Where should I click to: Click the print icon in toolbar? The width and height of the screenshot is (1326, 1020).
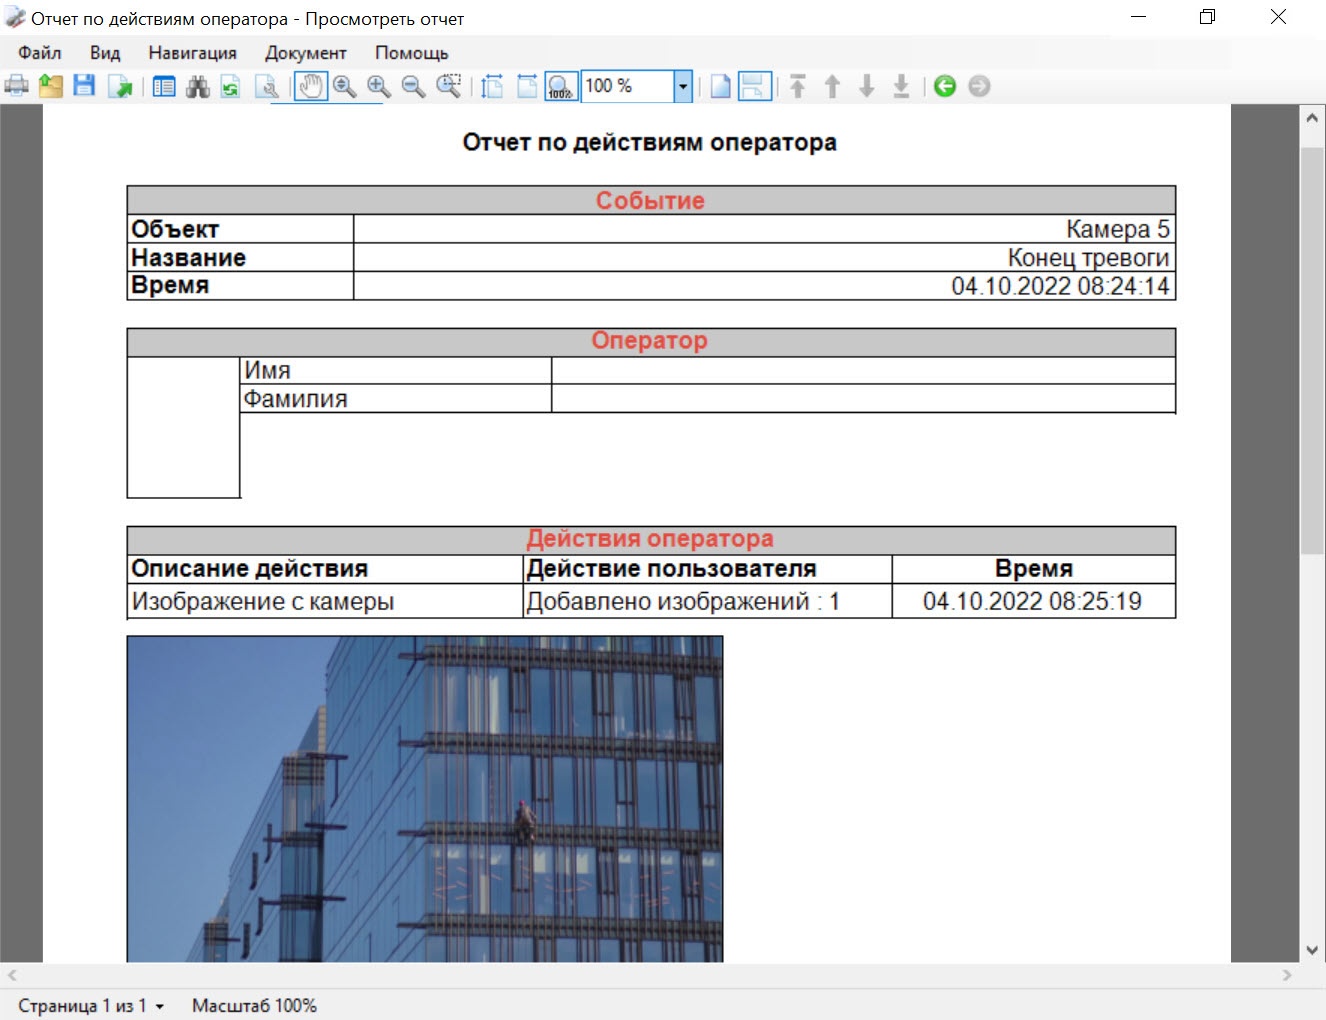coord(17,87)
